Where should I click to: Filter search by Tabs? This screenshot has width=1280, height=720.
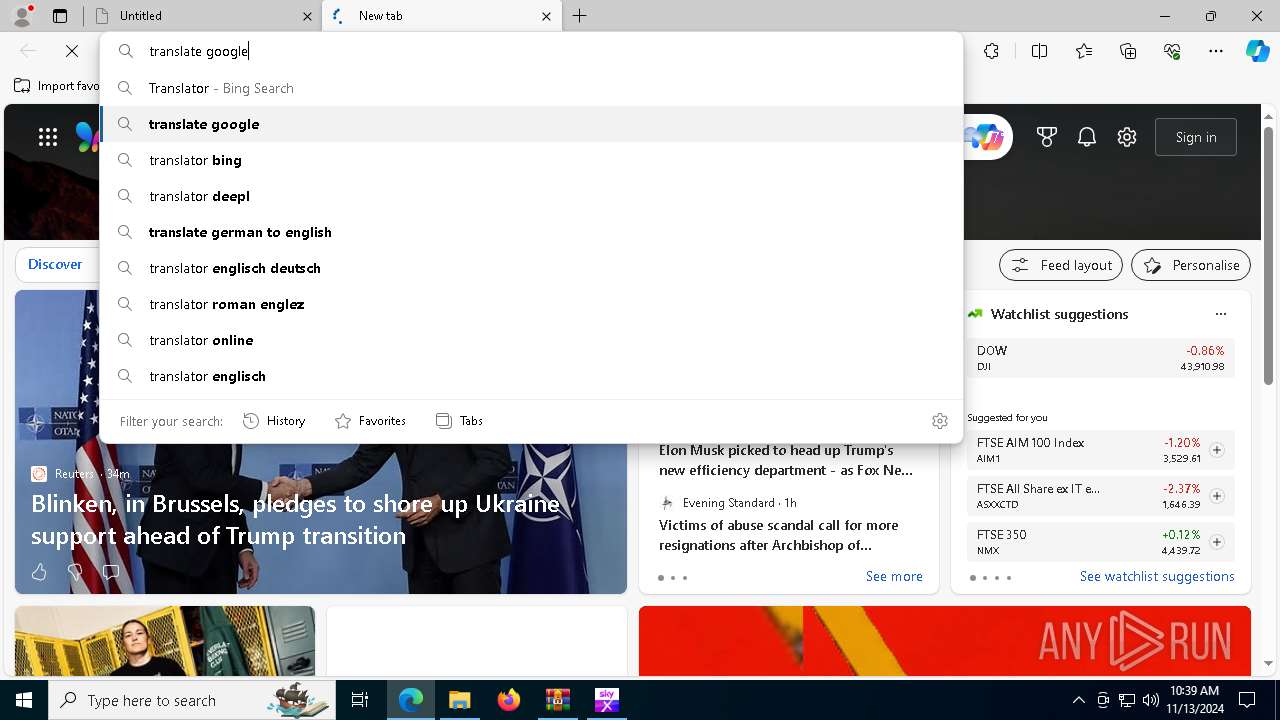pyautogui.click(x=459, y=421)
